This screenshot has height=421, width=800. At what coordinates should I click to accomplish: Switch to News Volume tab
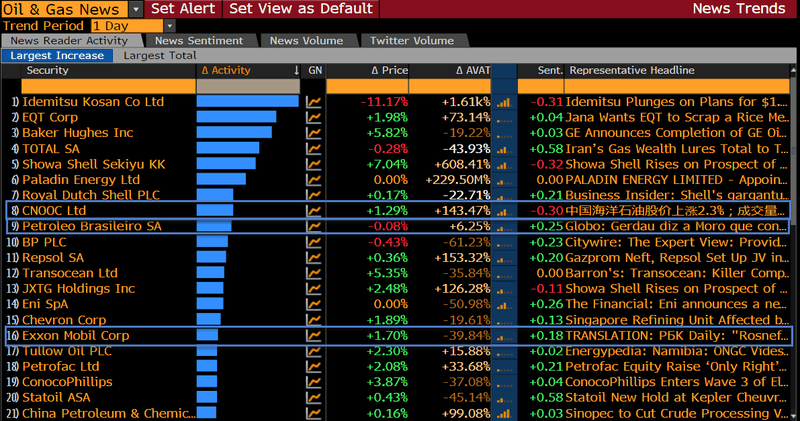coord(307,41)
